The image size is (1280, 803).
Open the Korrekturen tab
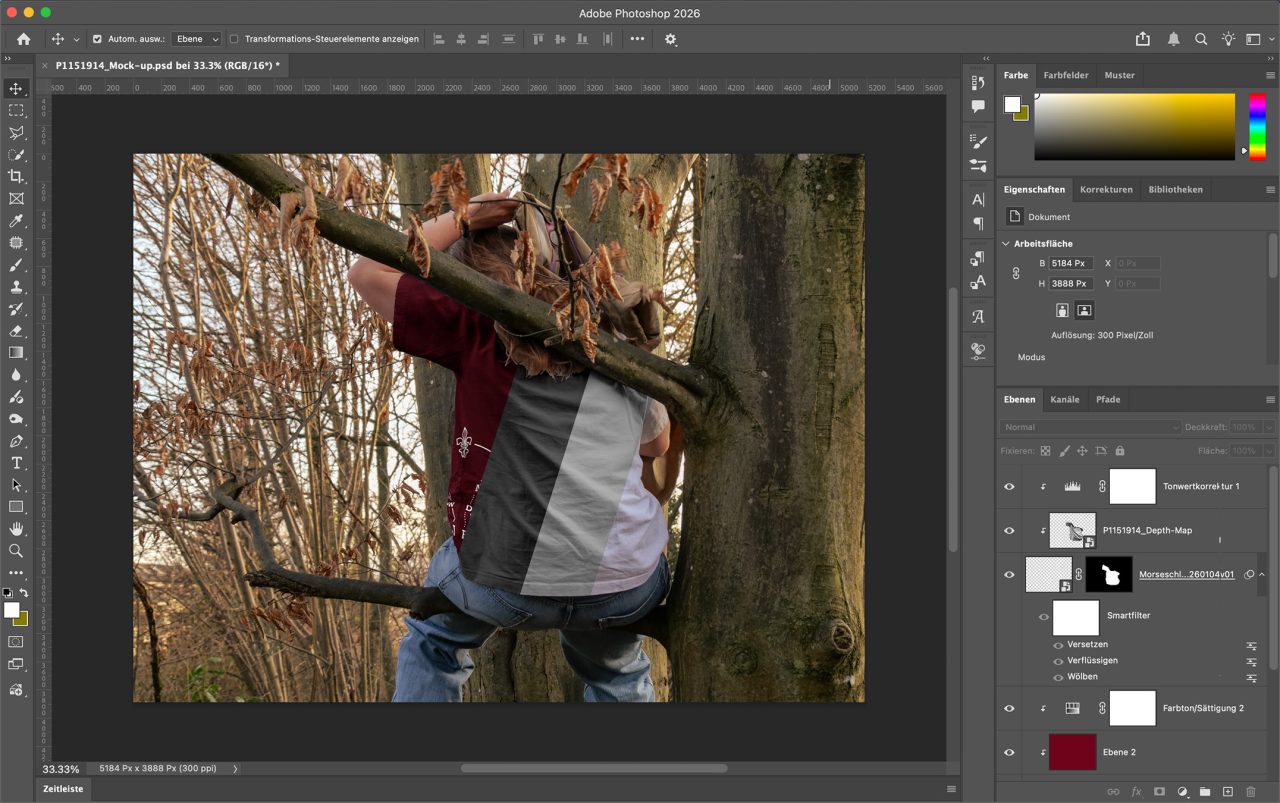(1106, 189)
